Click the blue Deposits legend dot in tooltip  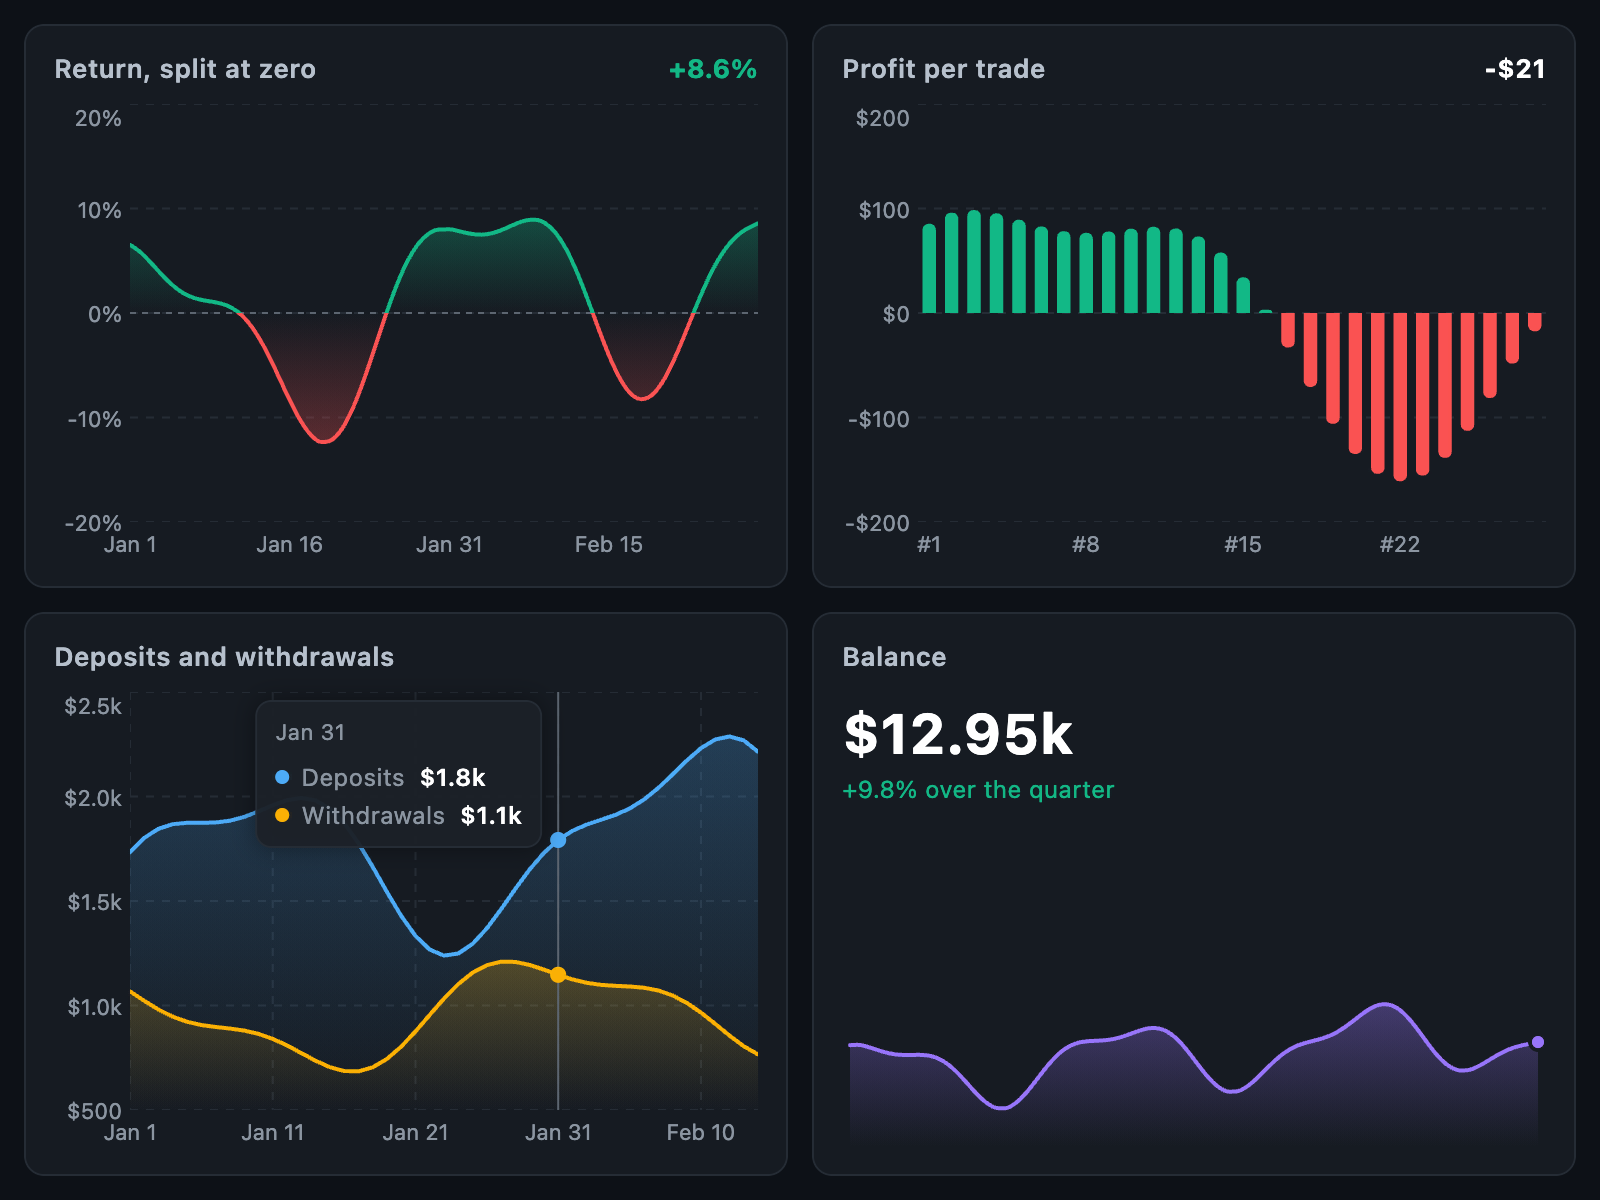coord(282,777)
